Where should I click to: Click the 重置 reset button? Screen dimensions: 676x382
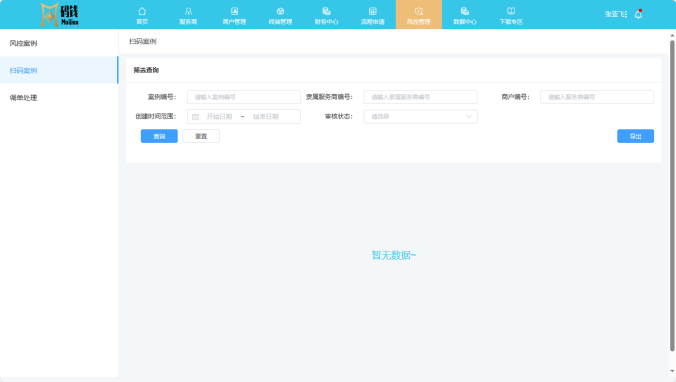[201, 136]
